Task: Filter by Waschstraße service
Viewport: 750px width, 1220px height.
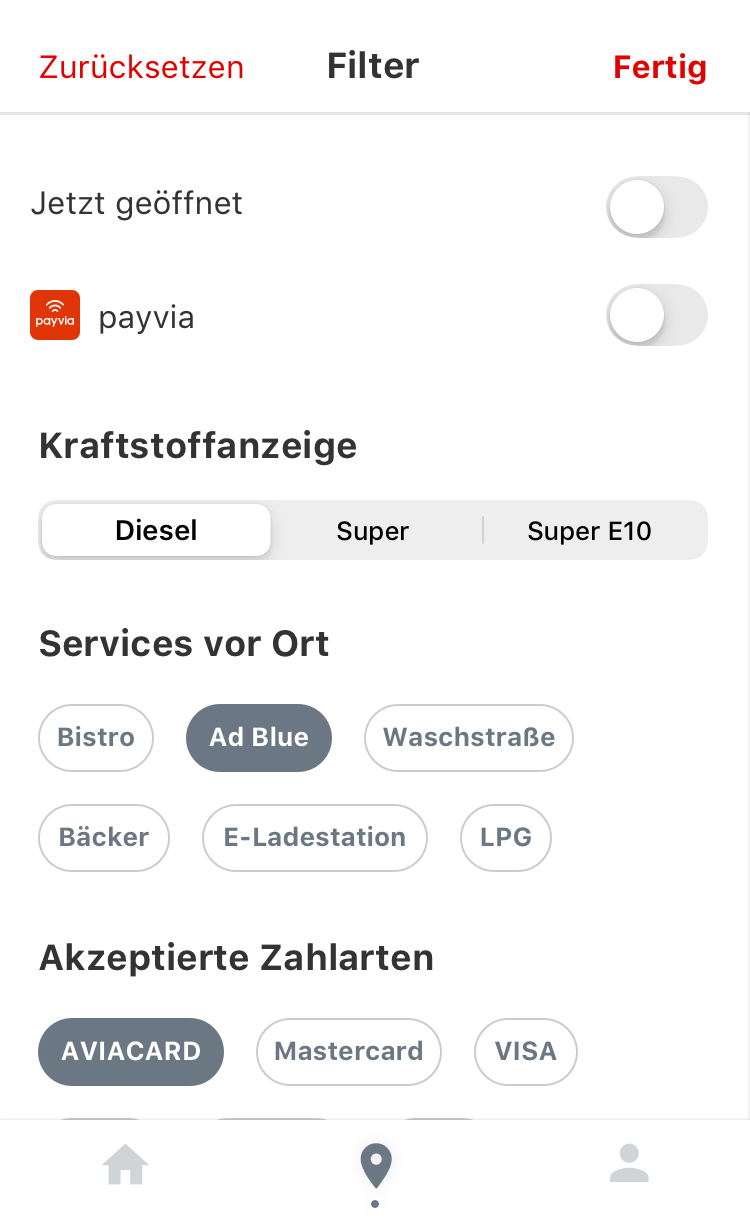Action: pos(469,738)
